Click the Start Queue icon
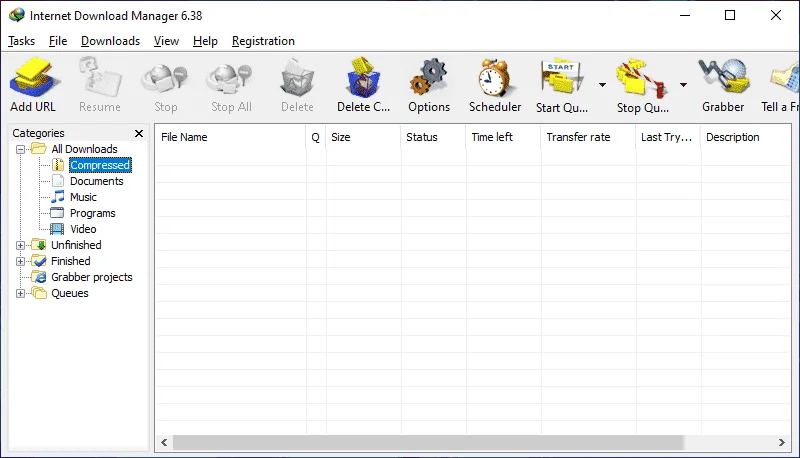This screenshot has height=458, width=800. click(562, 78)
